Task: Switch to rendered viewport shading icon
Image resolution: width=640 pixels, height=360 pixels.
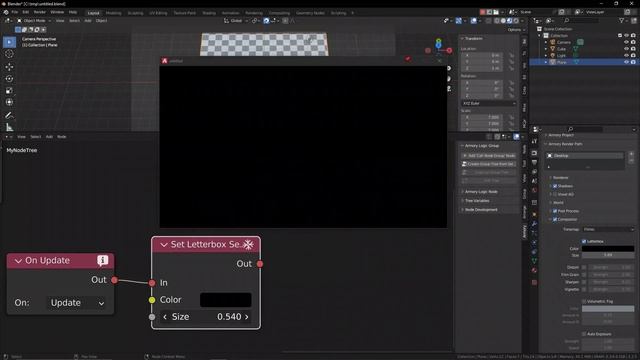Action: [x=516, y=20]
